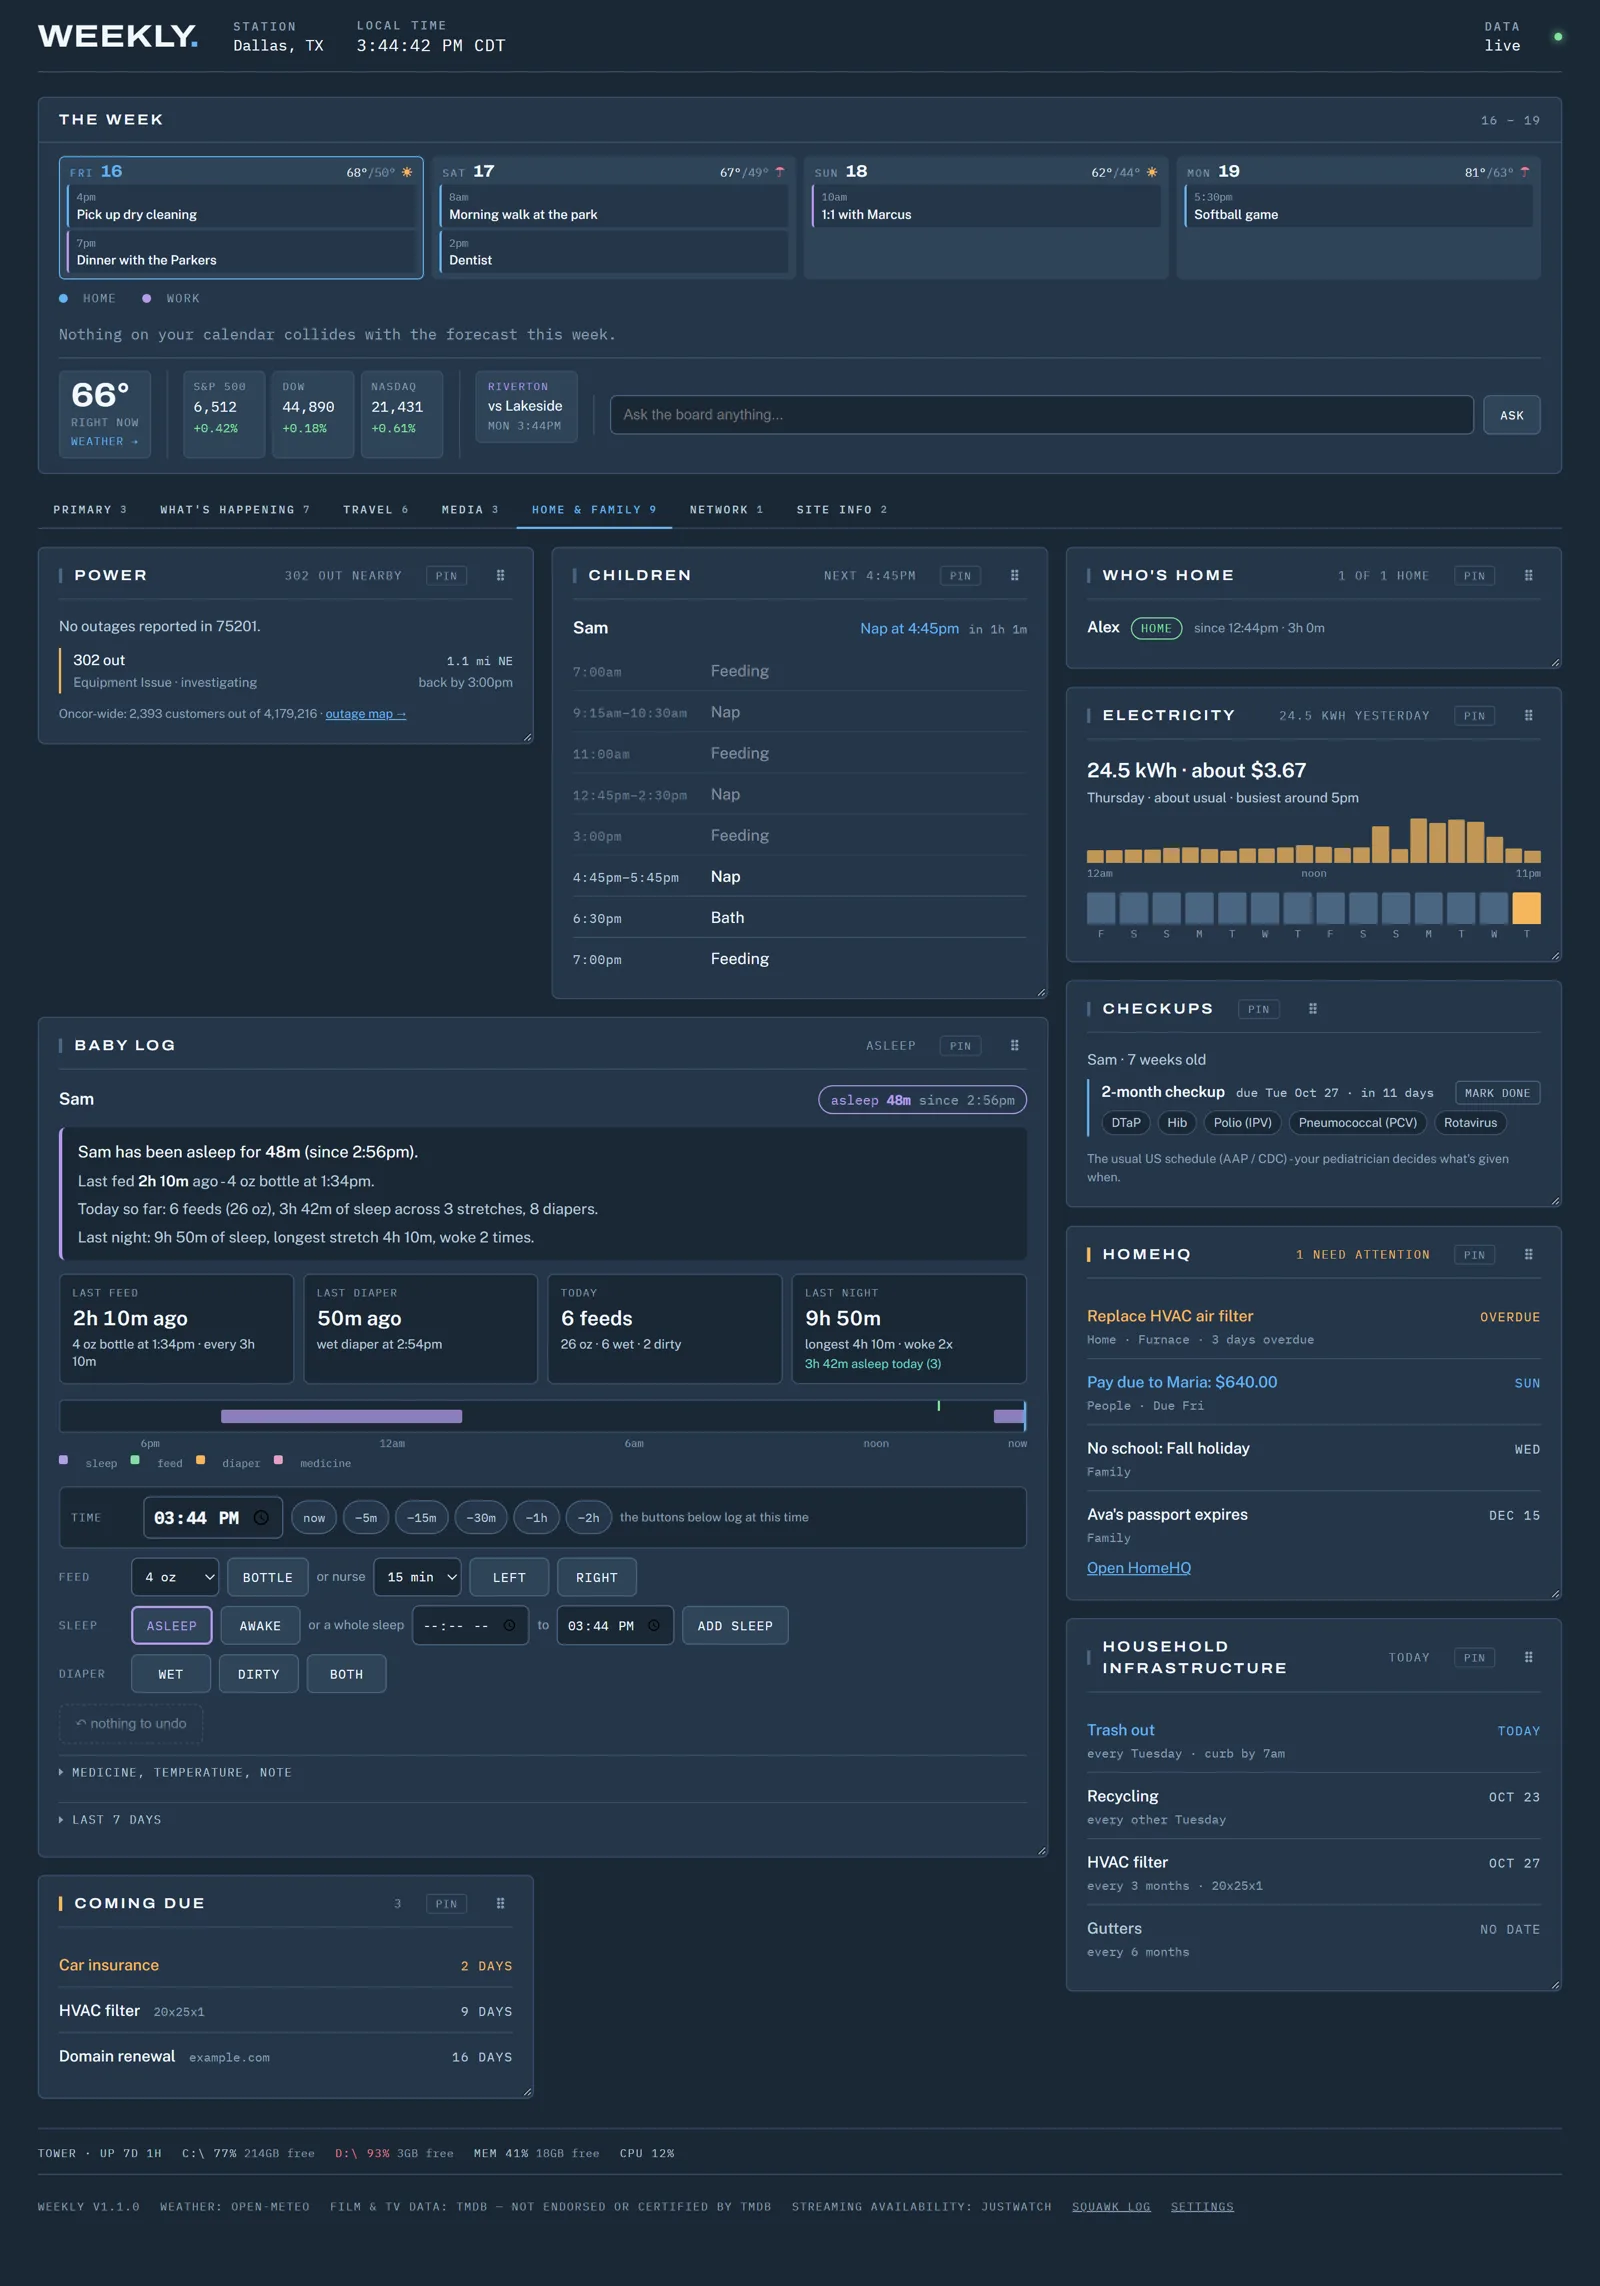Click the sleep bar on timeline
The width and height of the screenshot is (1600, 2286).
click(x=341, y=1416)
